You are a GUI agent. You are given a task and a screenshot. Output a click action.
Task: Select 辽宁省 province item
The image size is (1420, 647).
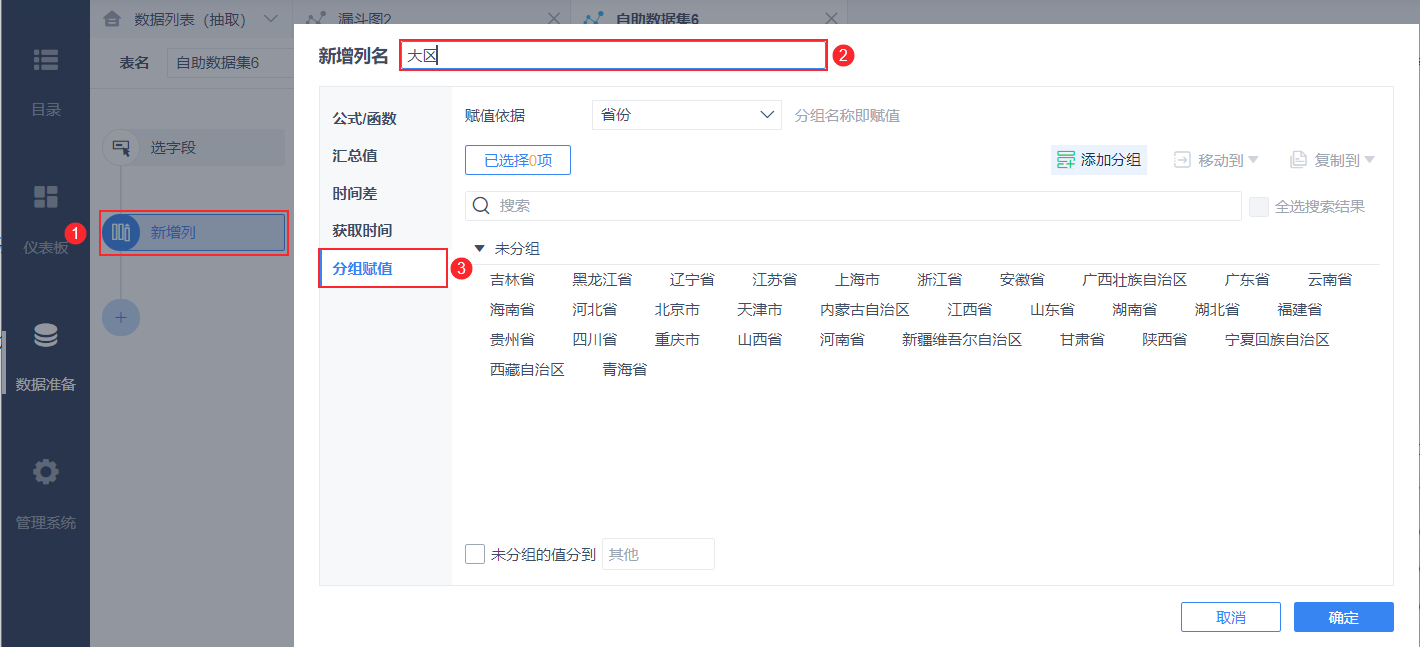pyautogui.click(x=692, y=280)
